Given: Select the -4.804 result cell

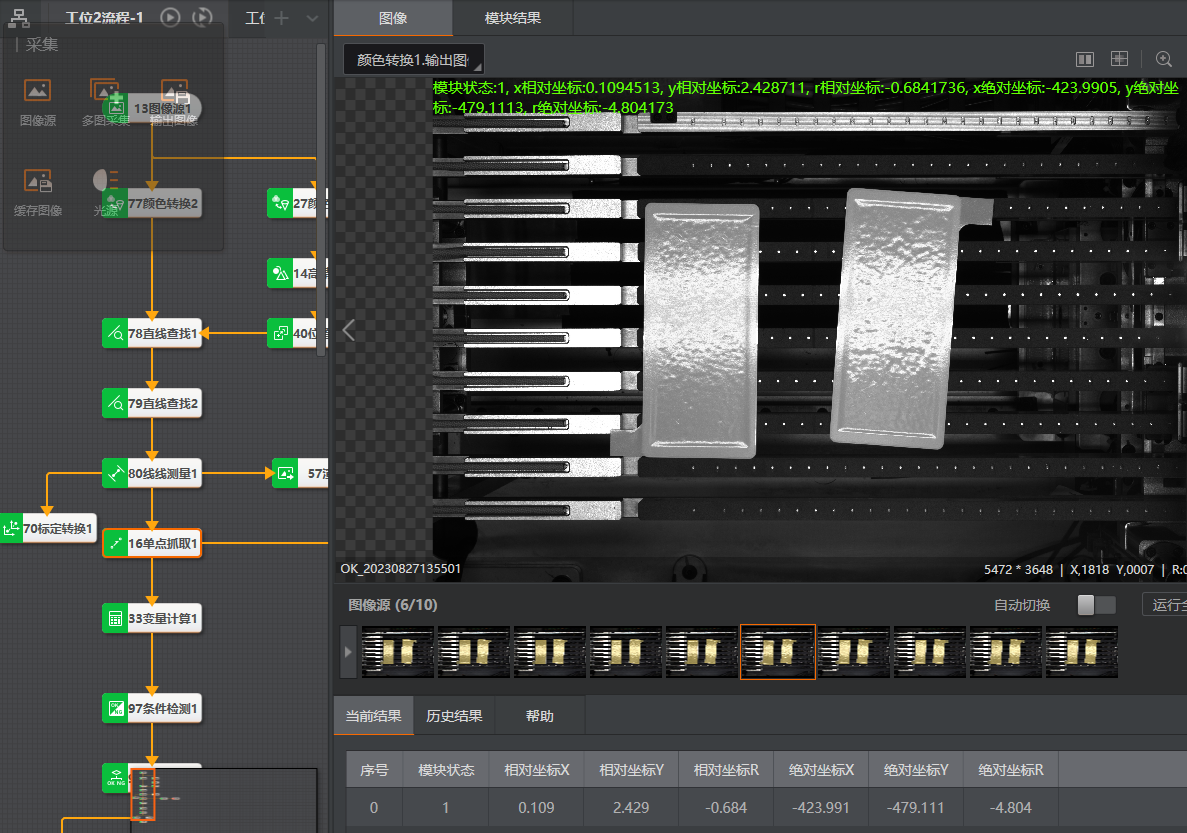Looking at the screenshot, I should click(1011, 807).
